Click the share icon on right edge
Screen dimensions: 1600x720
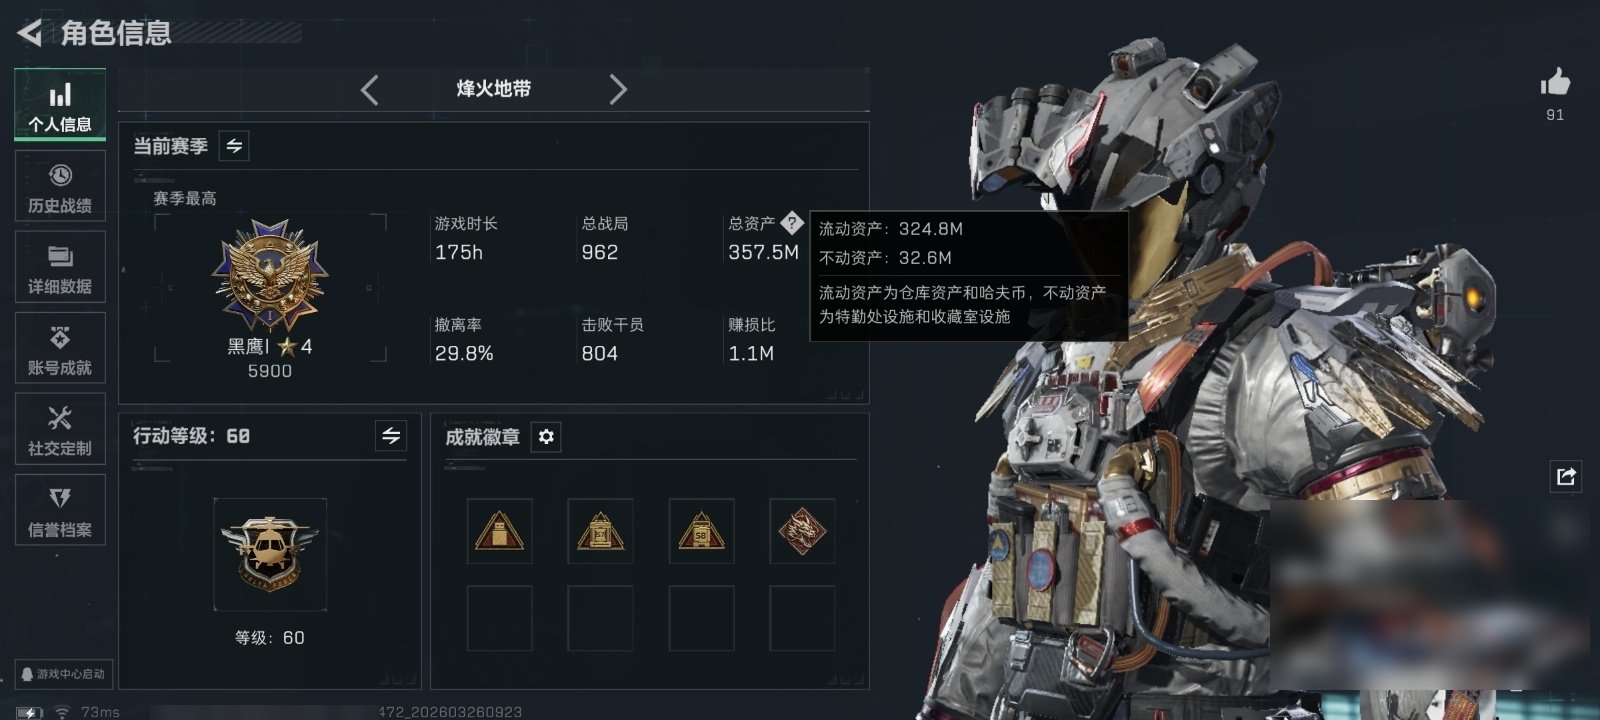click(1566, 476)
